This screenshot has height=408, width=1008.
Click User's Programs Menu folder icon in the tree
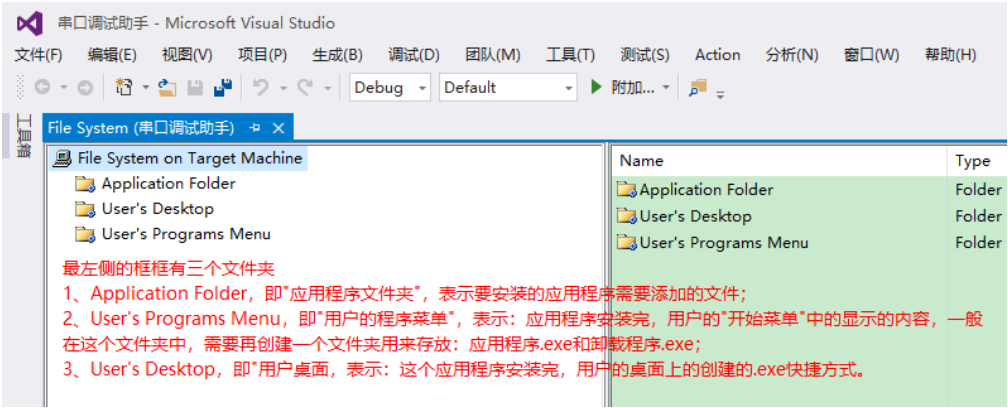[x=85, y=234]
